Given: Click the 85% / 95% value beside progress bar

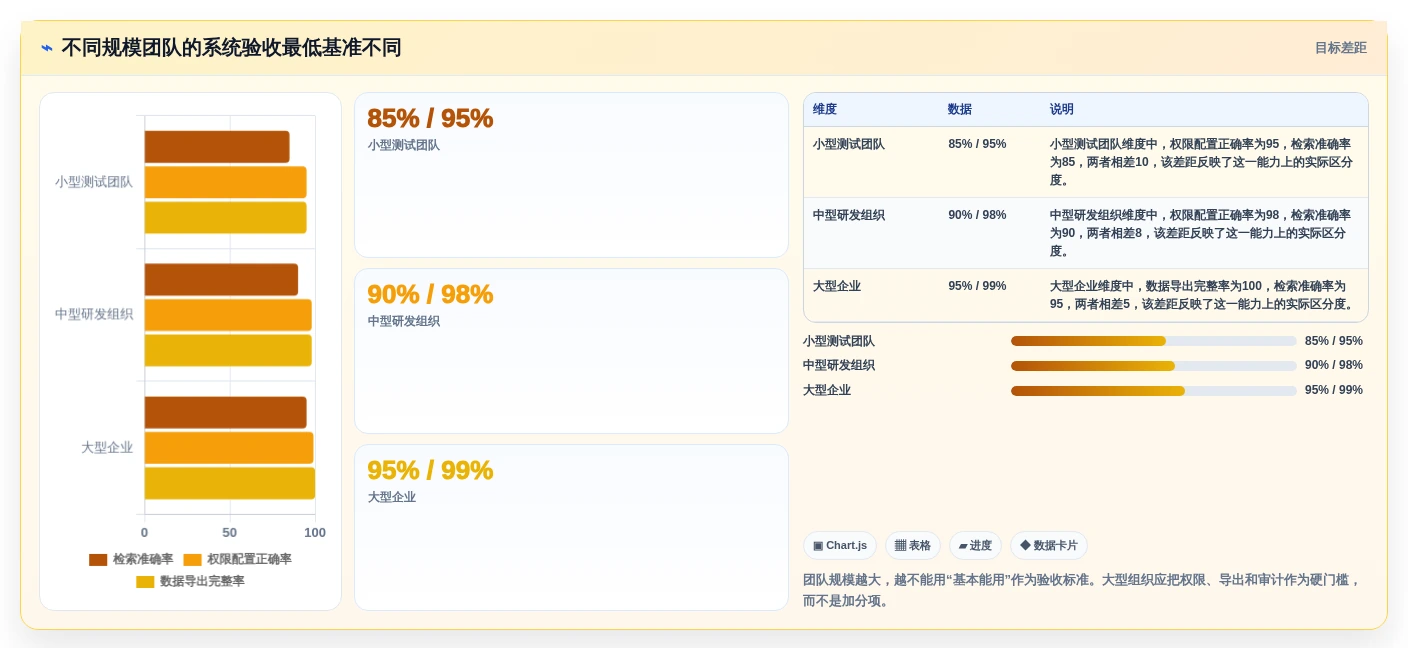Looking at the screenshot, I should click(x=1334, y=341).
